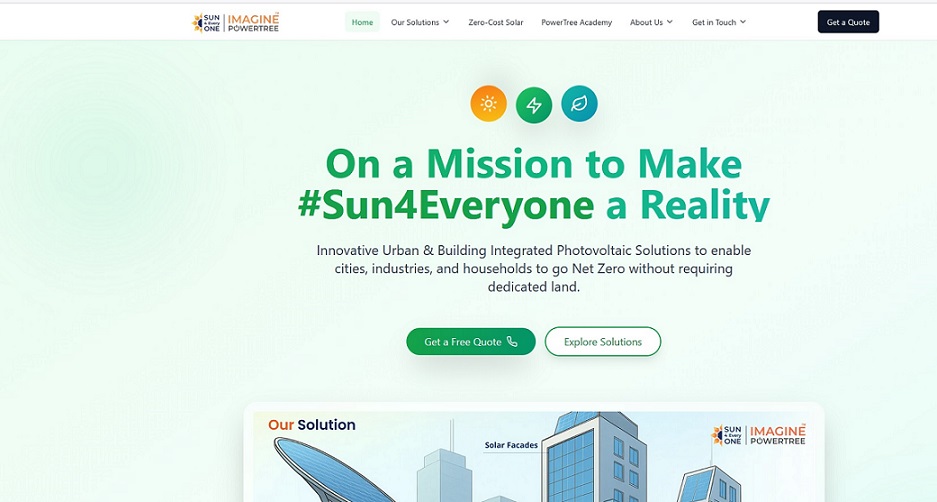Click the Our Solution banner image
937x502 pixels.
coord(534,456)
